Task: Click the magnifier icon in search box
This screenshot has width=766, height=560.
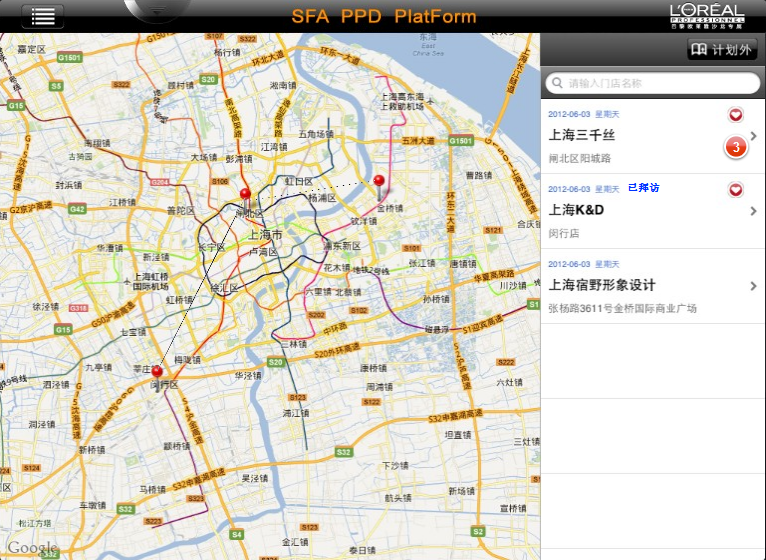Action: point(555,83)
